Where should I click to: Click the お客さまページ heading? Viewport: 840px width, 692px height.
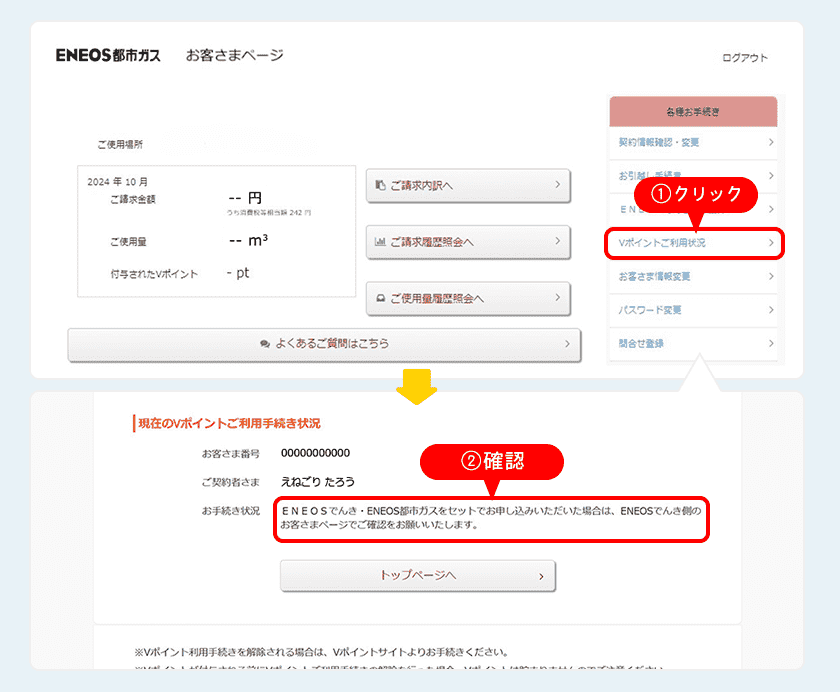click(x=235, y=55)
